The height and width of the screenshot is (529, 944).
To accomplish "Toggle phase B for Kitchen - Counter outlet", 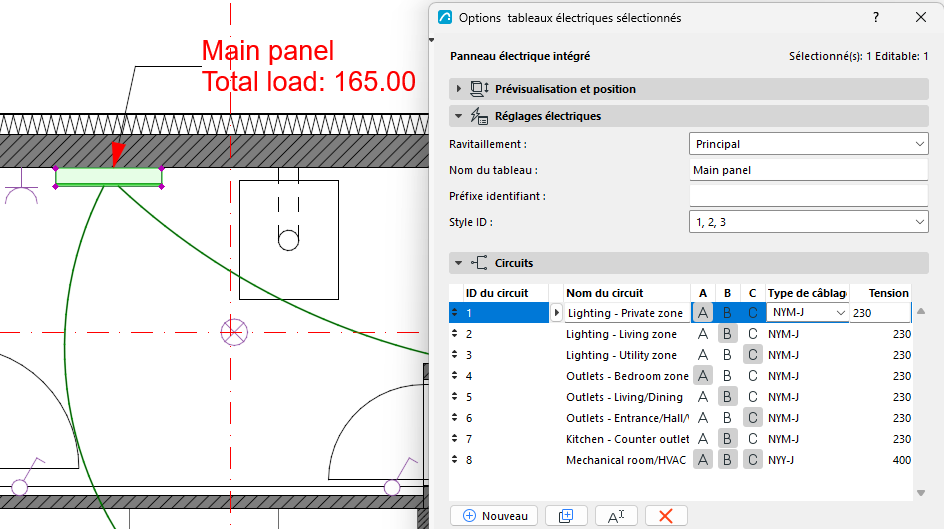I will [x=727, y=439].
